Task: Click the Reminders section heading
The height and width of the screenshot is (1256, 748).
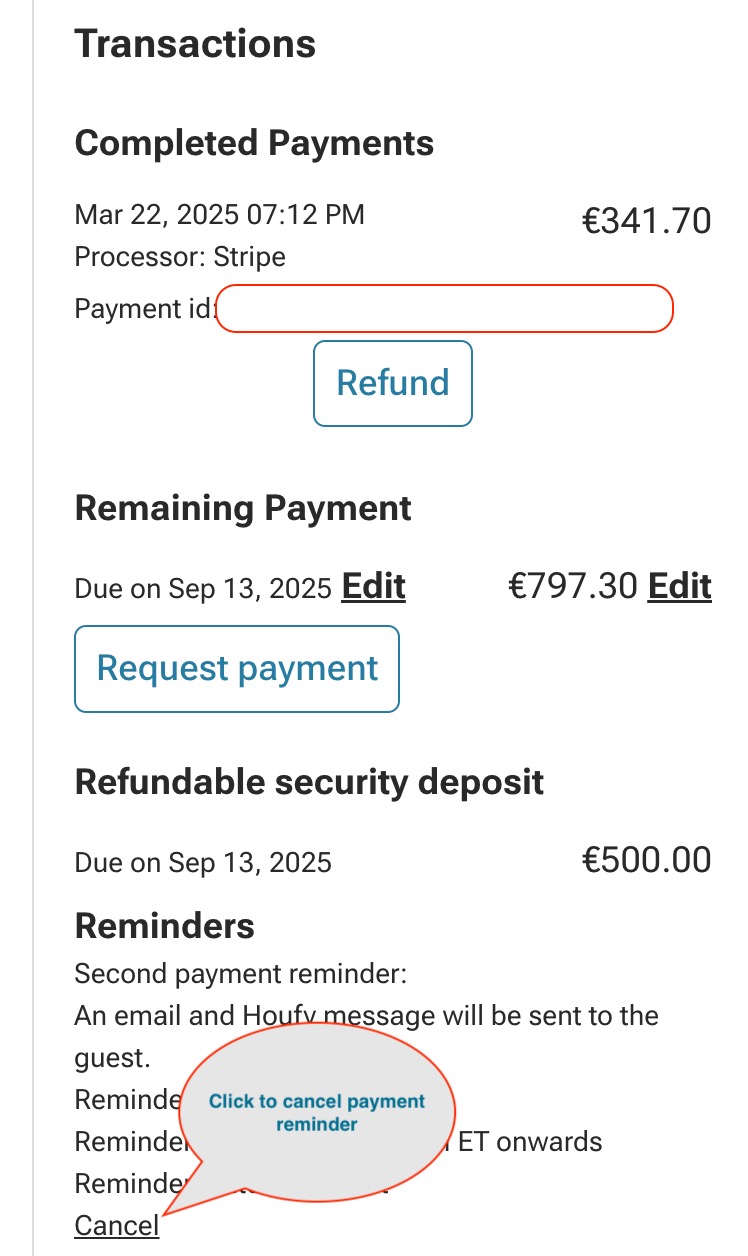Action: point(166,925)
